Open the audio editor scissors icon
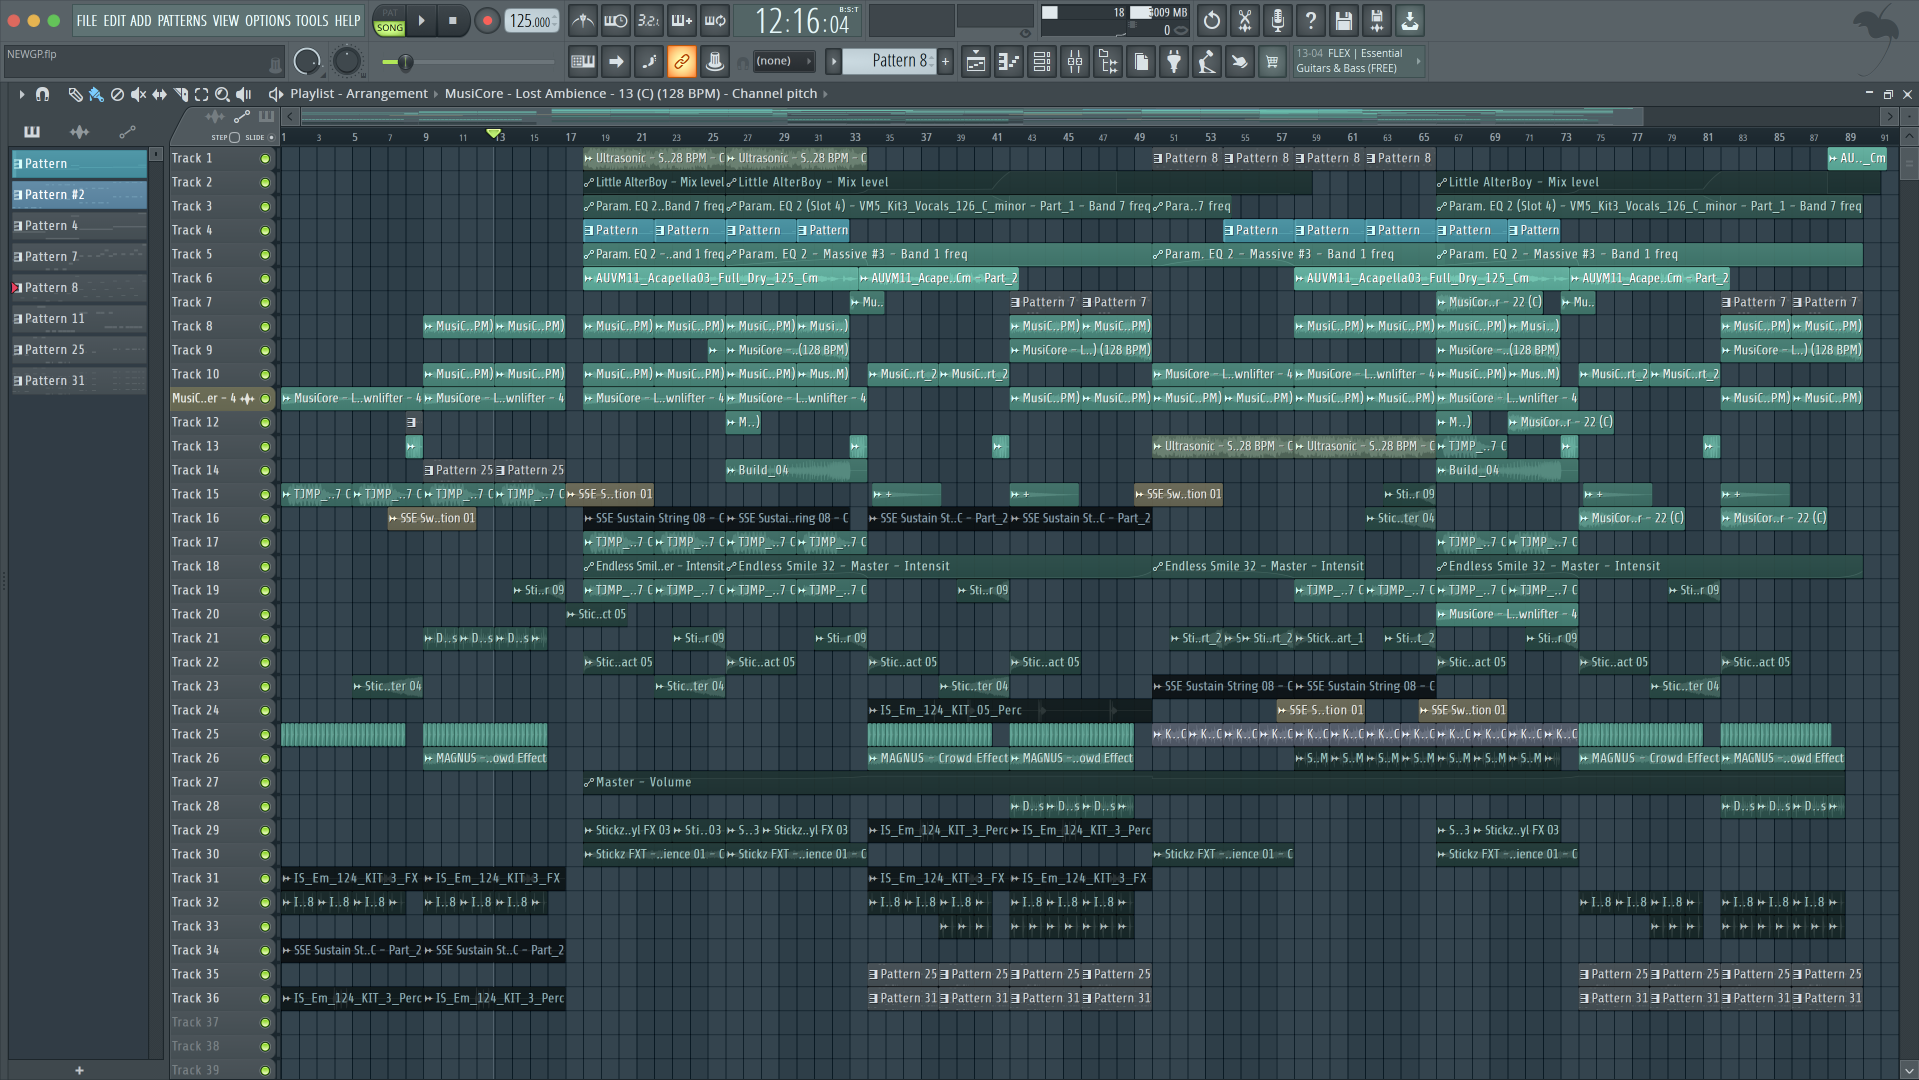 point(1244,20)
